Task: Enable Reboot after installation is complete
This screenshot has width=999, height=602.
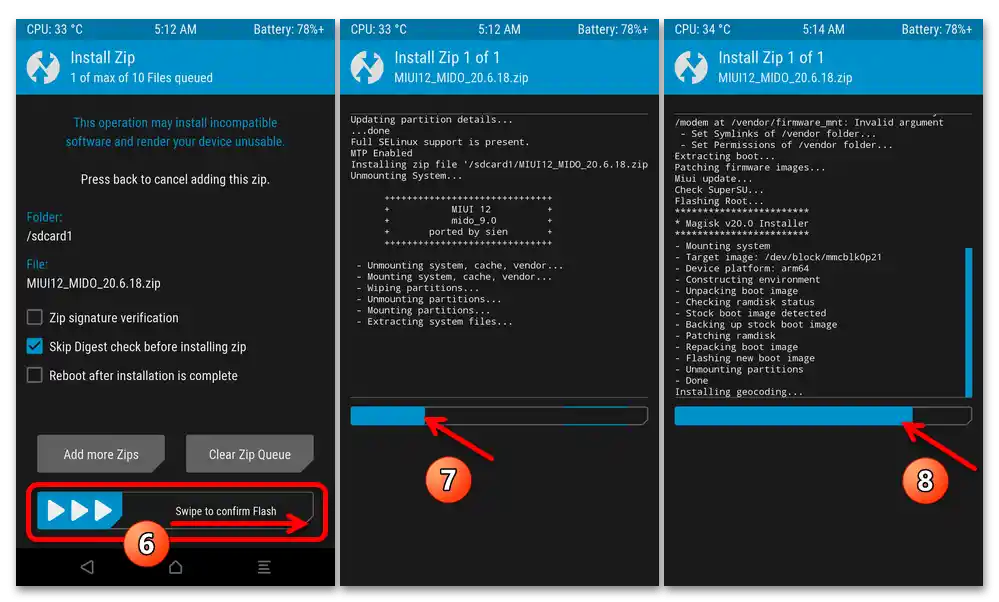Action: tap(34, 375)
